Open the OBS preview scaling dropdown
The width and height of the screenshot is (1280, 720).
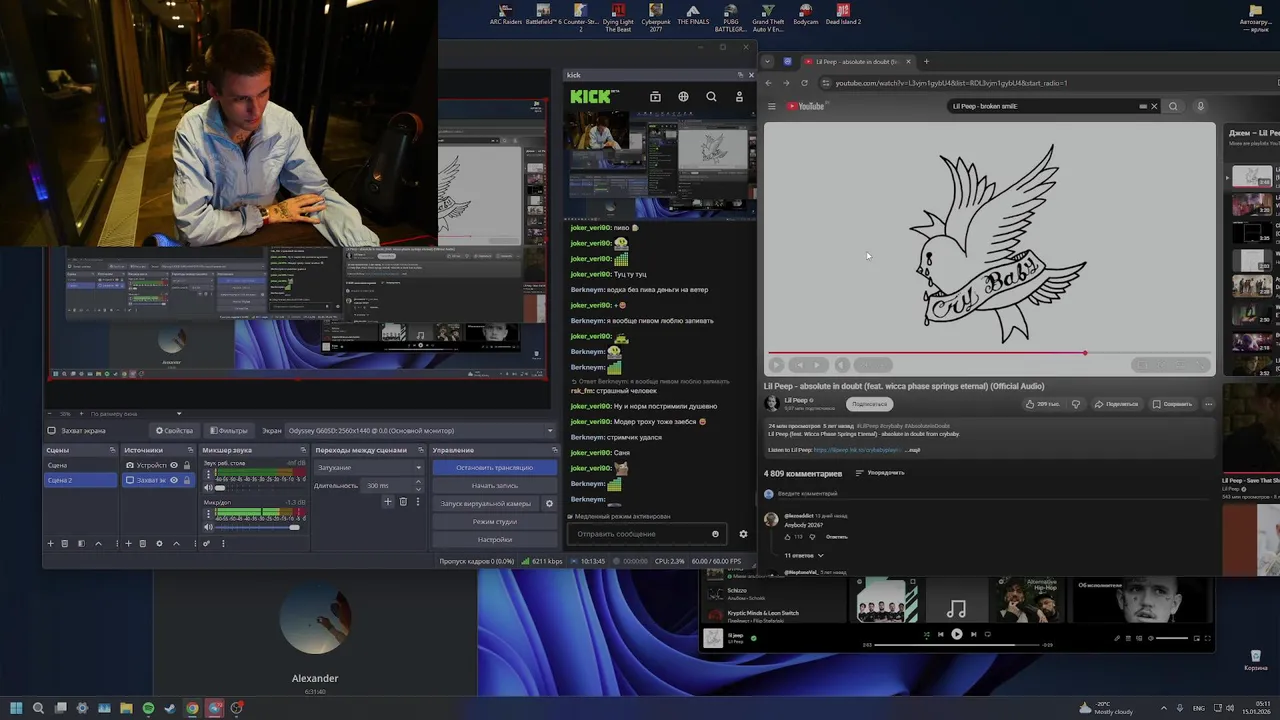[135, 414]
